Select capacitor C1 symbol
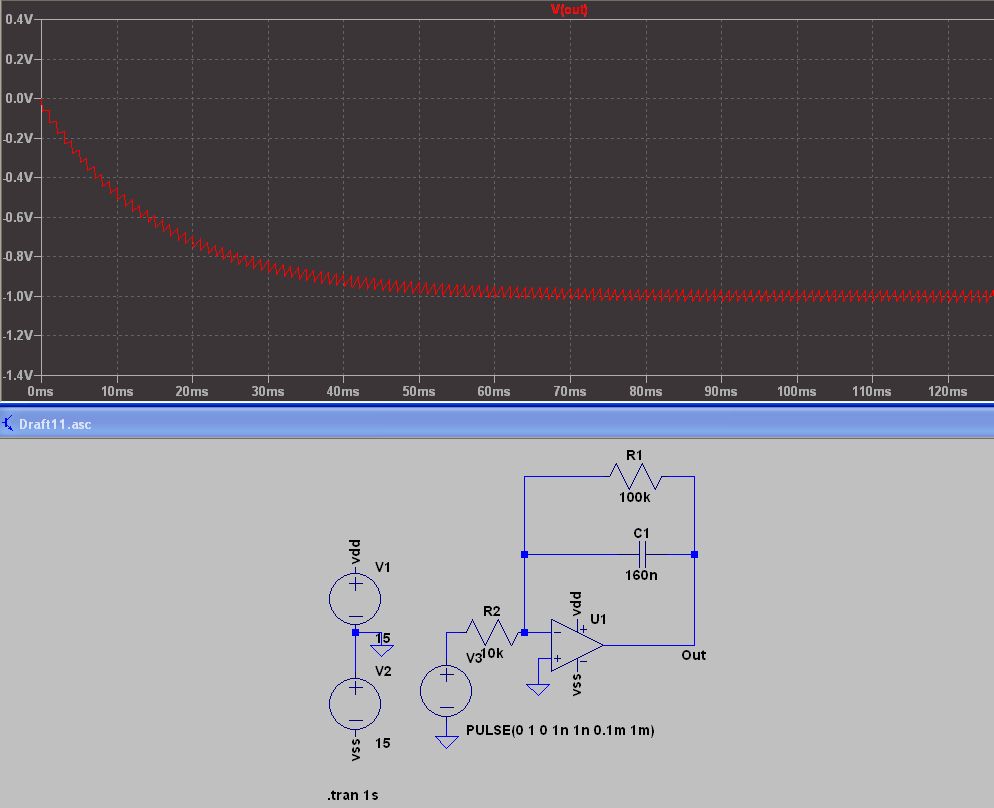 pos(642,555)
